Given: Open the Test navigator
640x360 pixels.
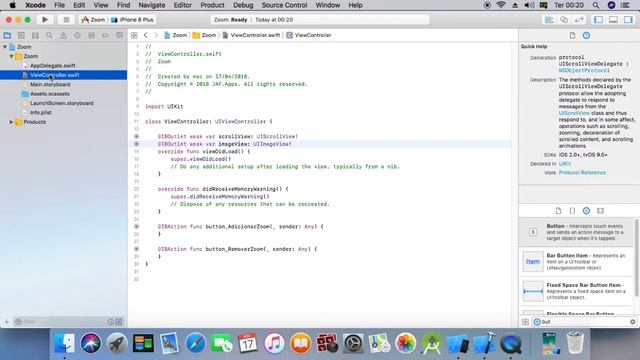Looking at the screenshot, I should (x=77, y=36).
